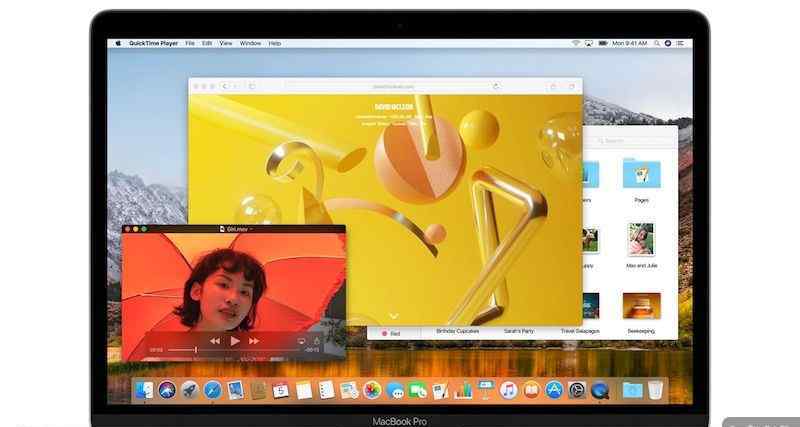
Task: Open Downloads folder stack in Dock
Action: 633,390
